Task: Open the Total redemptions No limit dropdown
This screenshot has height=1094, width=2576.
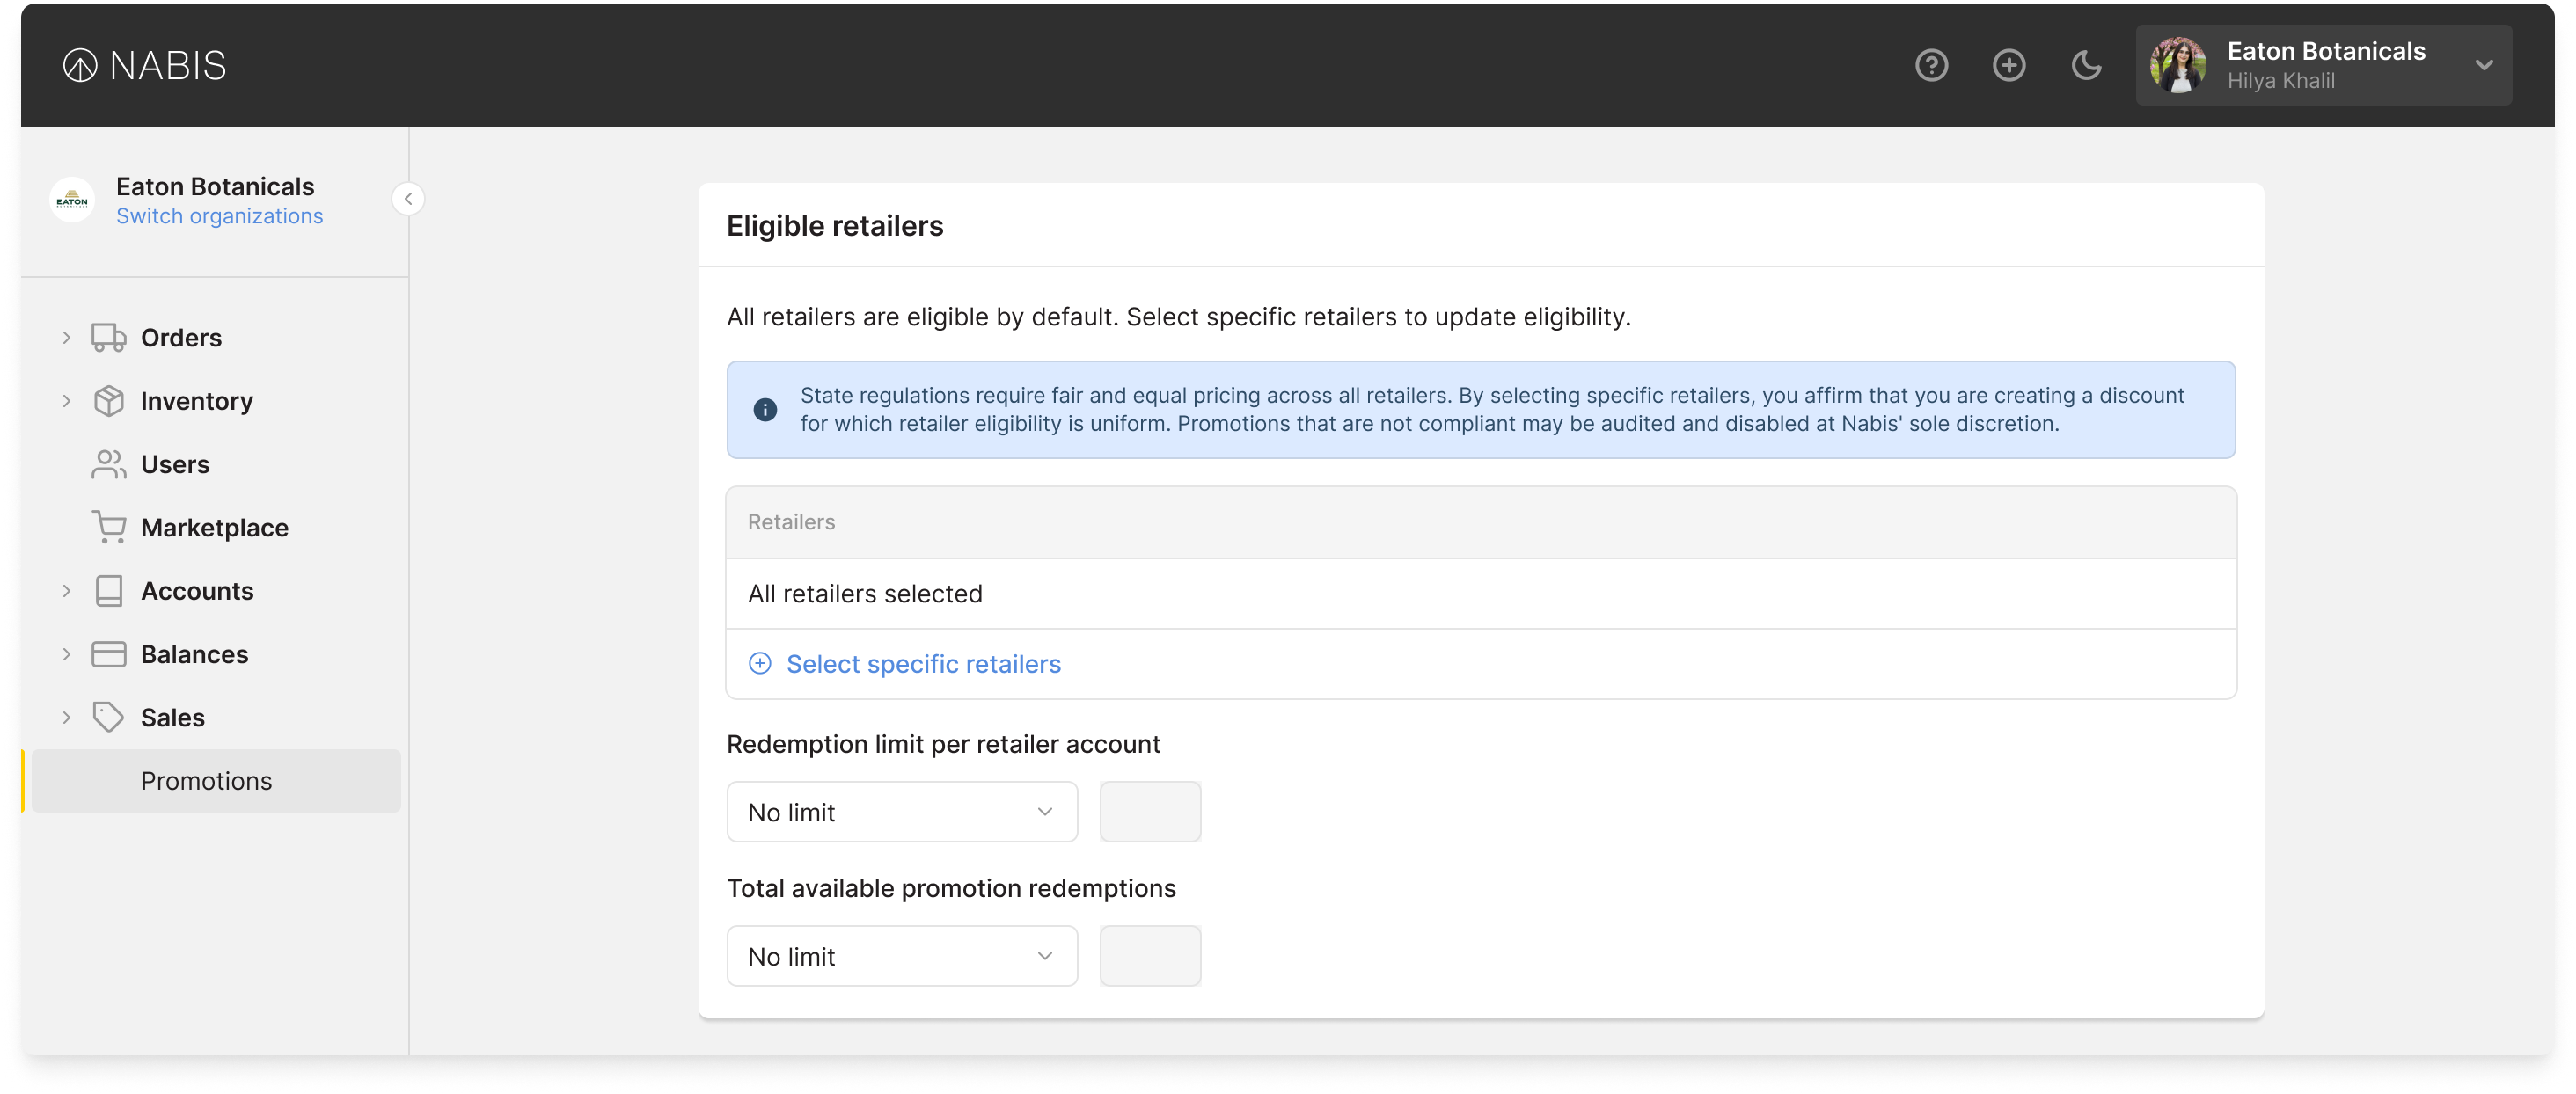Action: pyautogui.click(x=901, y=956)
